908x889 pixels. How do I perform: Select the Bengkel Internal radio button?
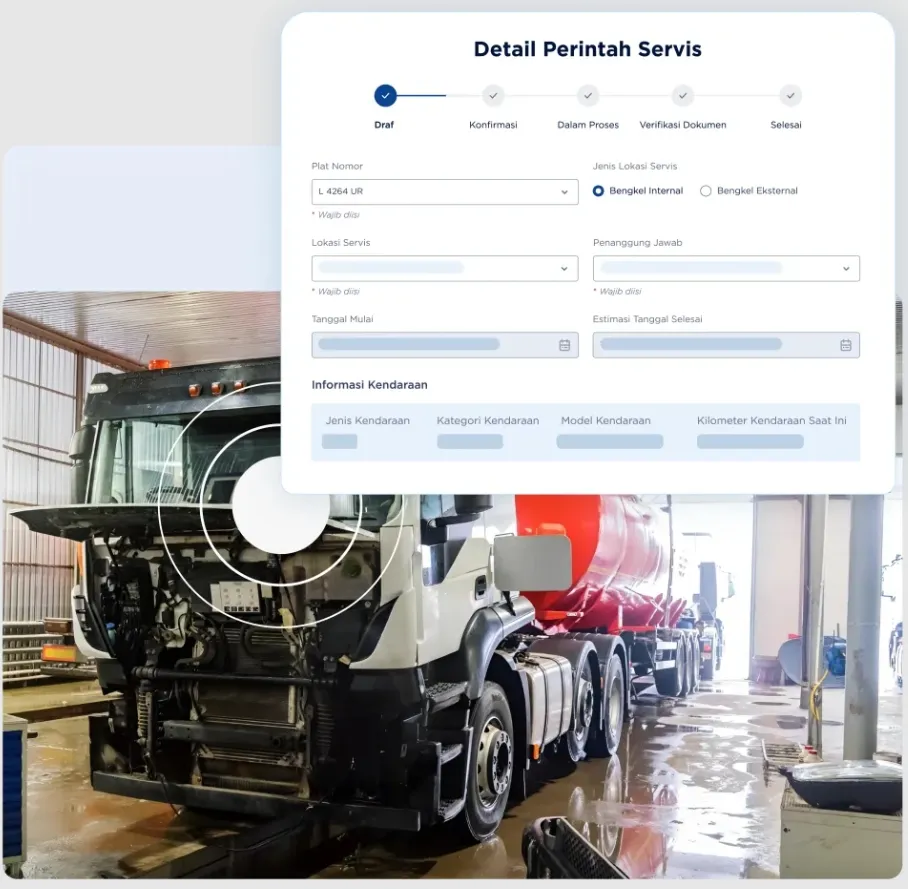598,191
